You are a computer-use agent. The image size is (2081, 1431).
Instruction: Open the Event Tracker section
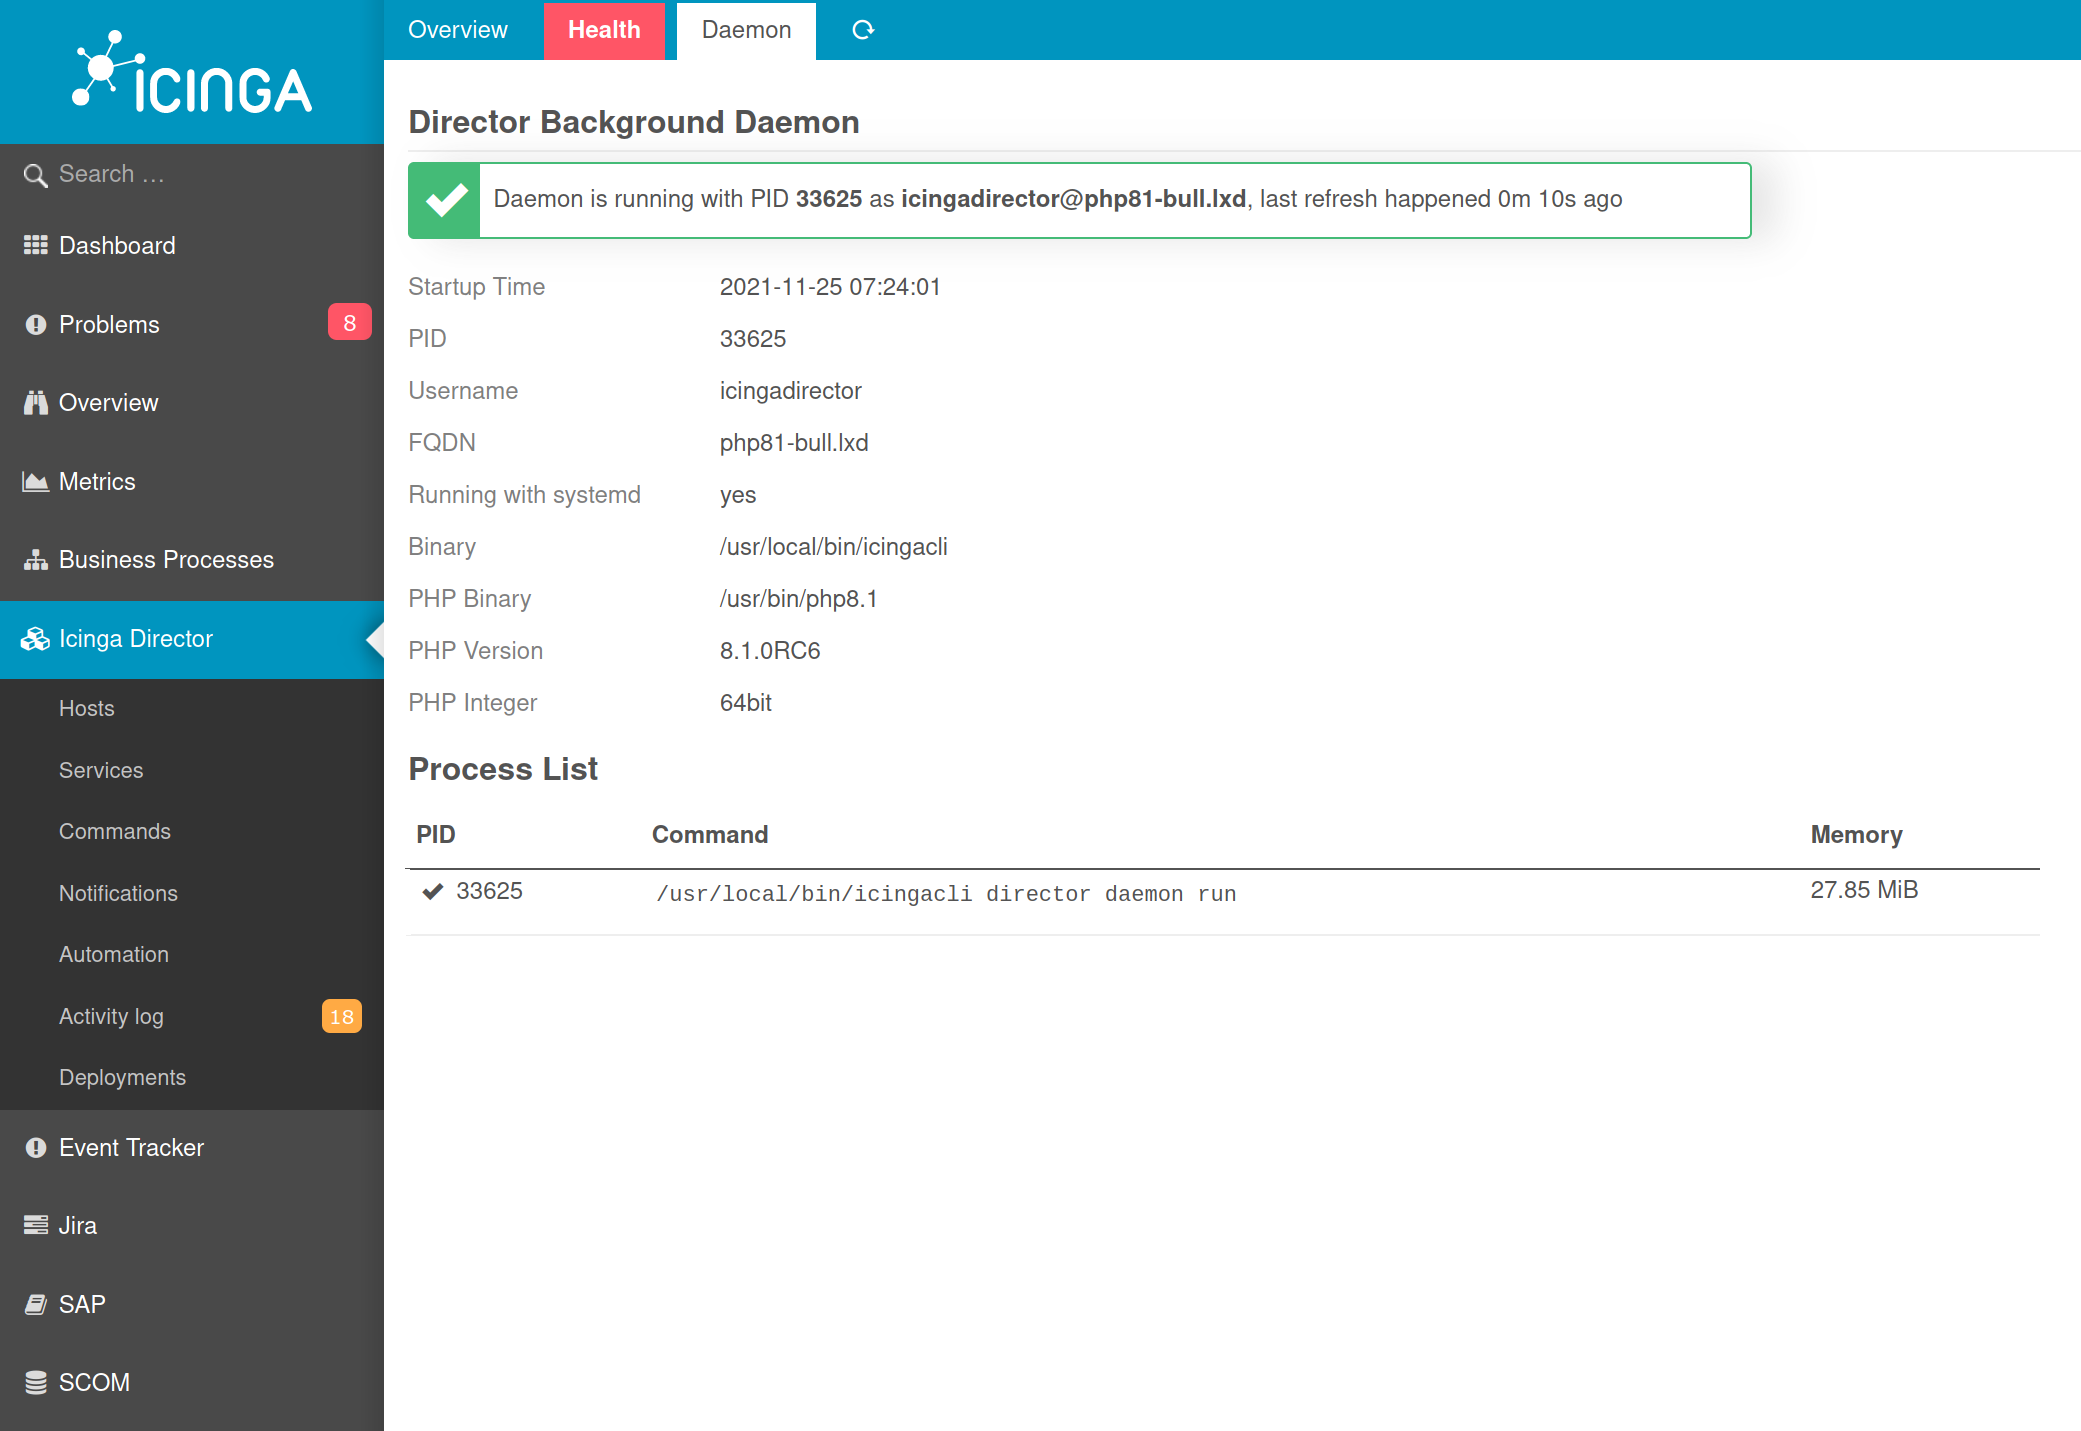pyautogui.click(x=131, y=1147)
